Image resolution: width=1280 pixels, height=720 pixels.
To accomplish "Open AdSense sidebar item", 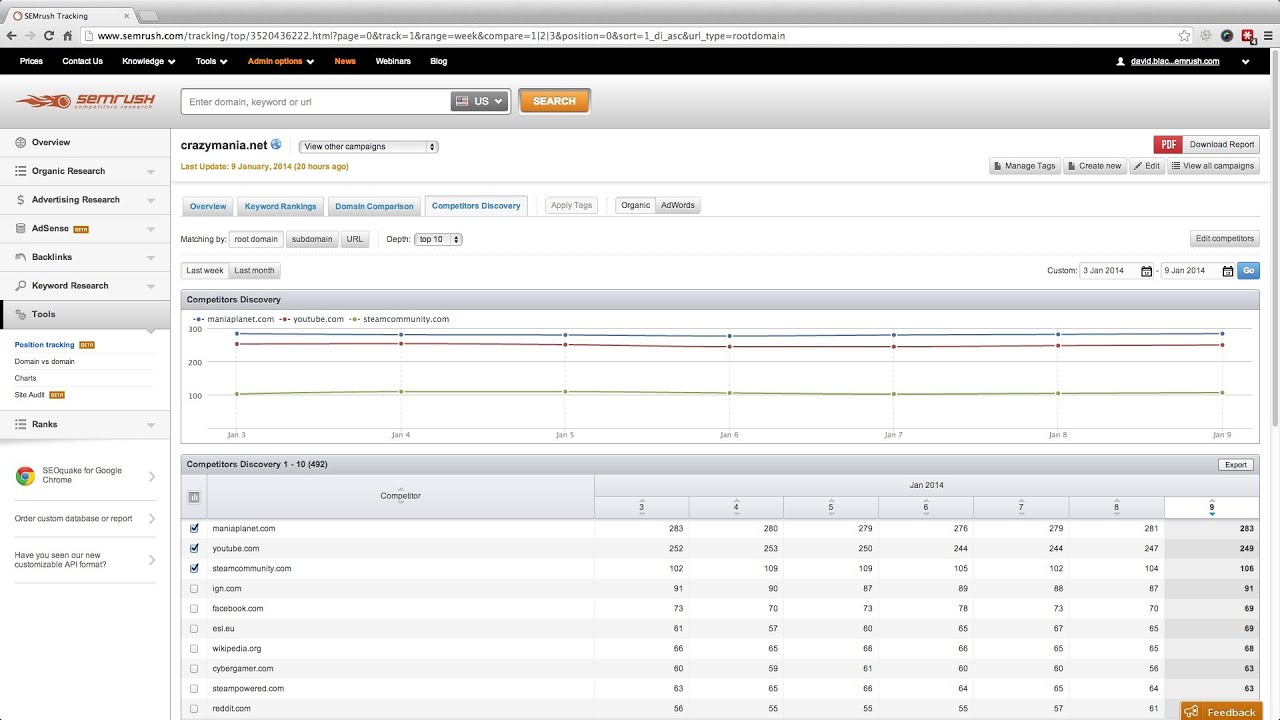I will point(85,228).
